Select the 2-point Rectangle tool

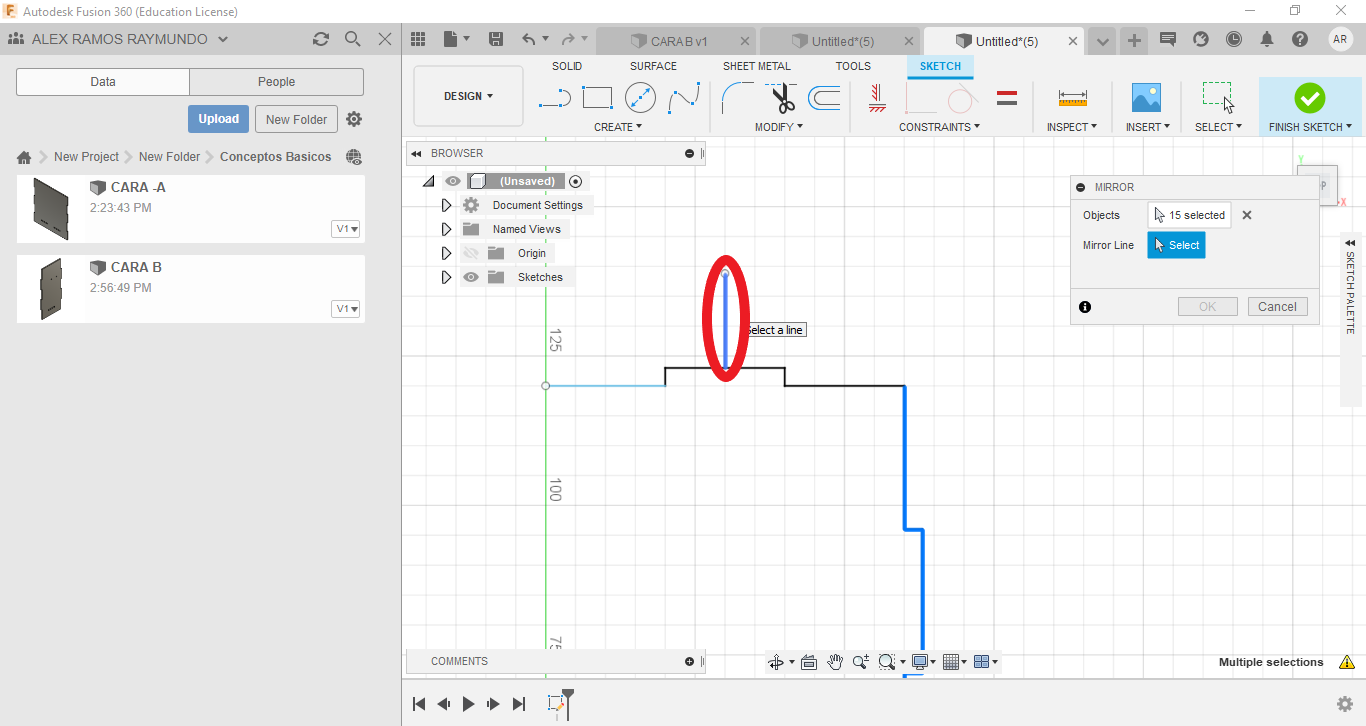597,98
